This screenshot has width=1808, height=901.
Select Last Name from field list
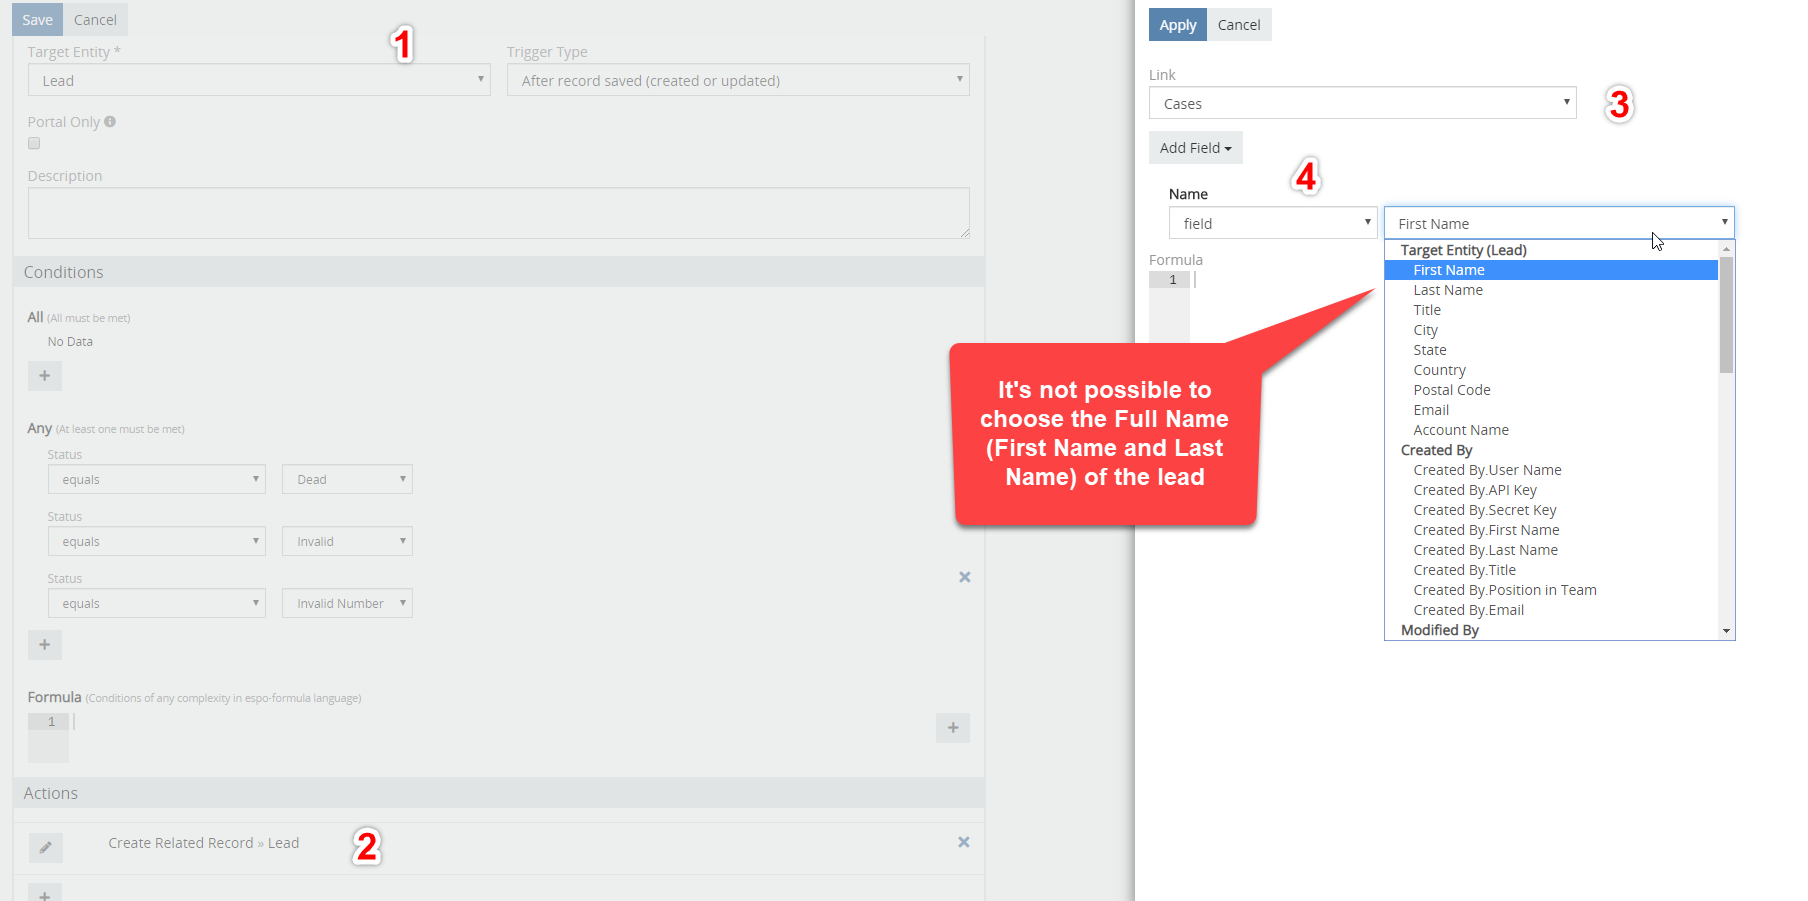coord(1448,290)
